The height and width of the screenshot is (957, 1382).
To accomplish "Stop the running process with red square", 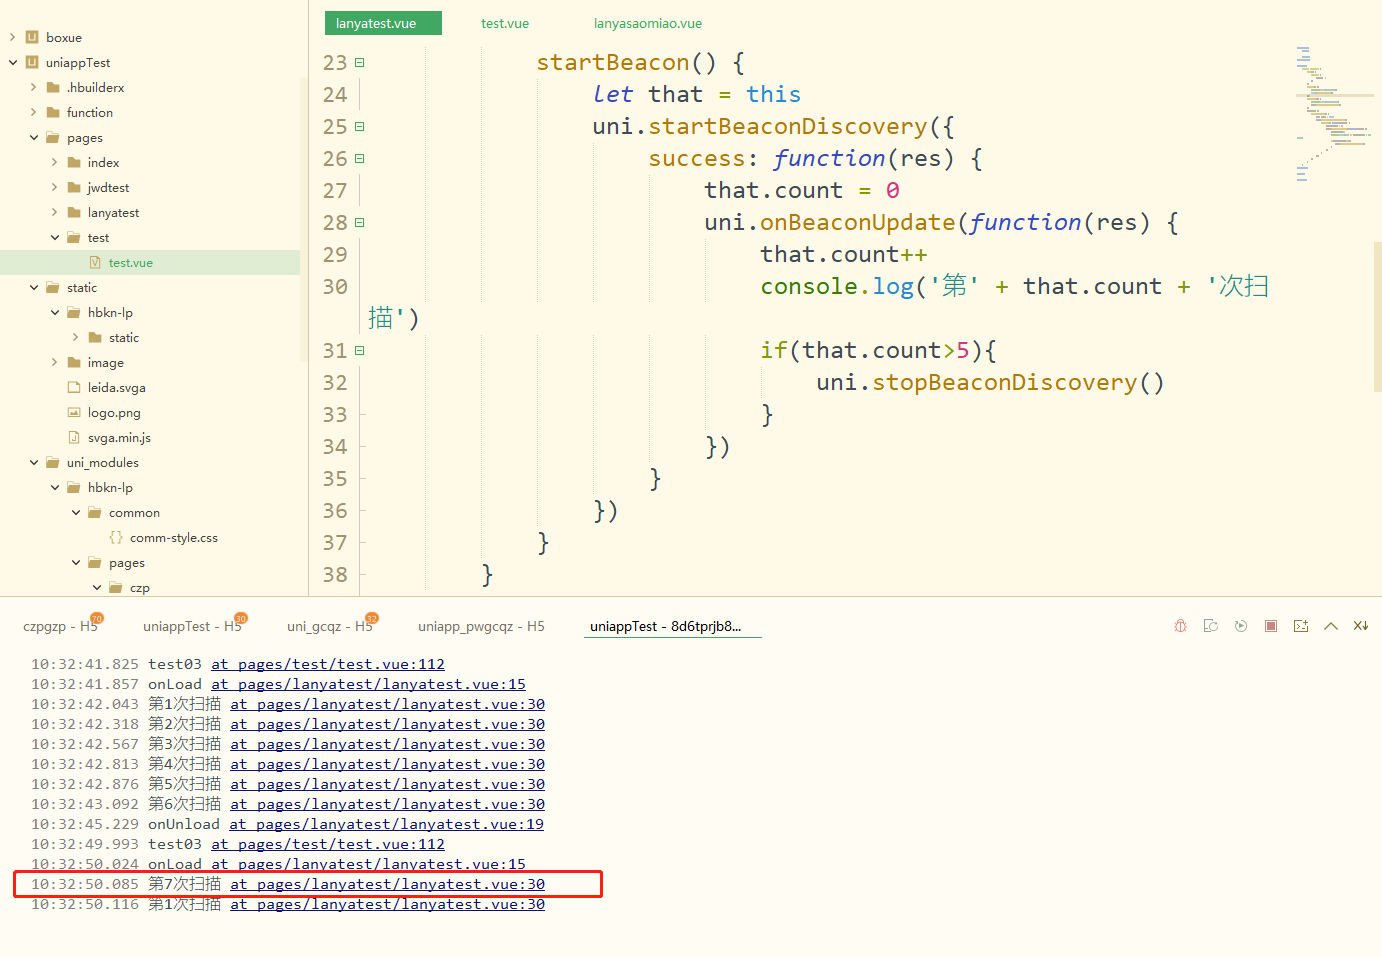I will [1271, 626].
